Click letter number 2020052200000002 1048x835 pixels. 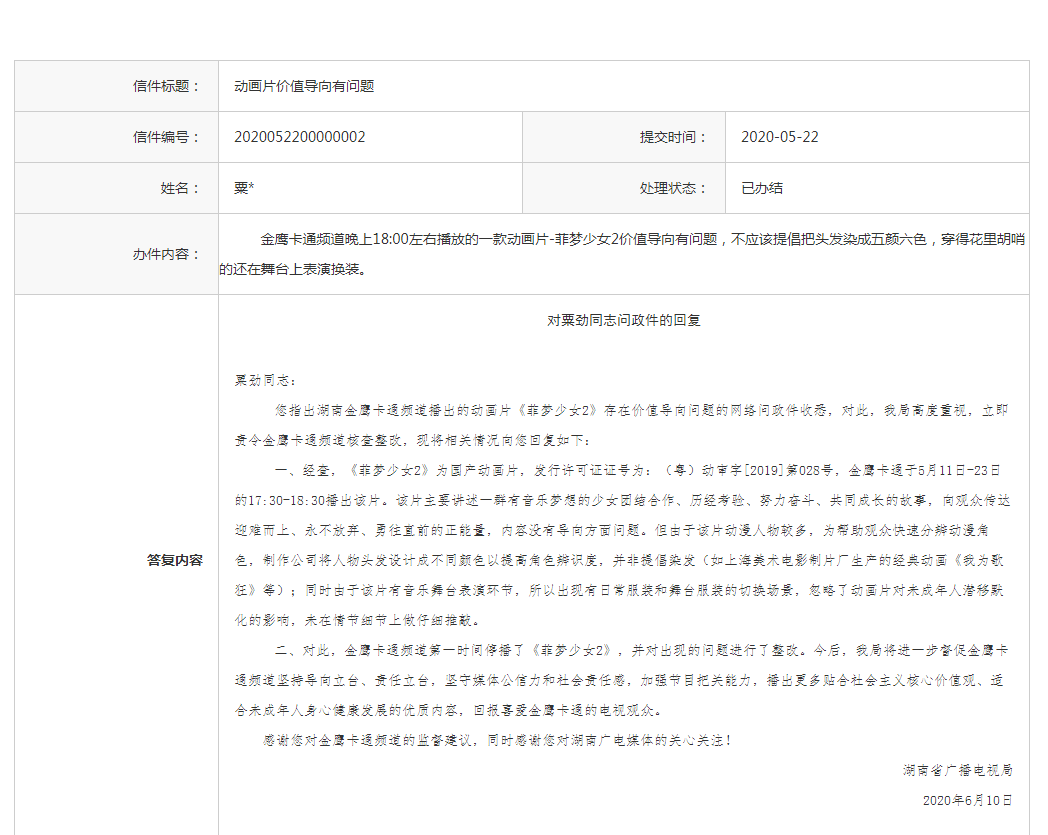point(299,137)
